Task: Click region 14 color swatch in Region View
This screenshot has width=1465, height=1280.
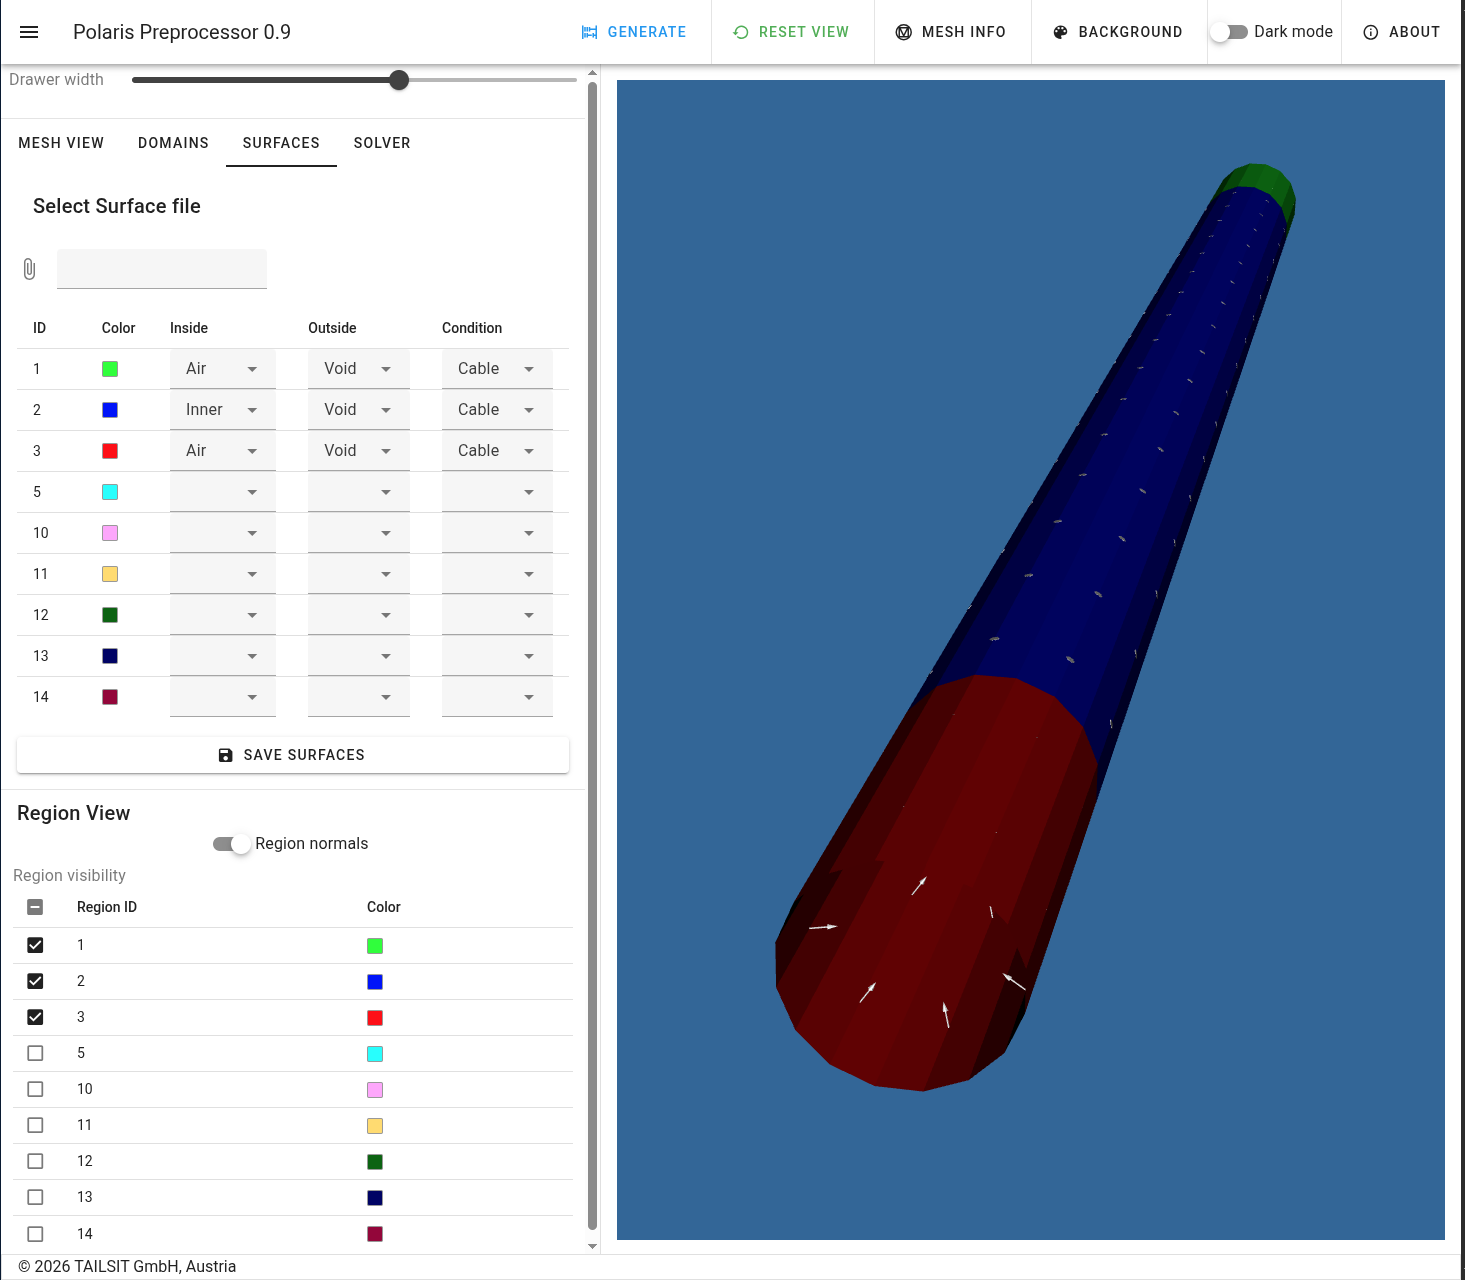Action: tap(375, 1234)
